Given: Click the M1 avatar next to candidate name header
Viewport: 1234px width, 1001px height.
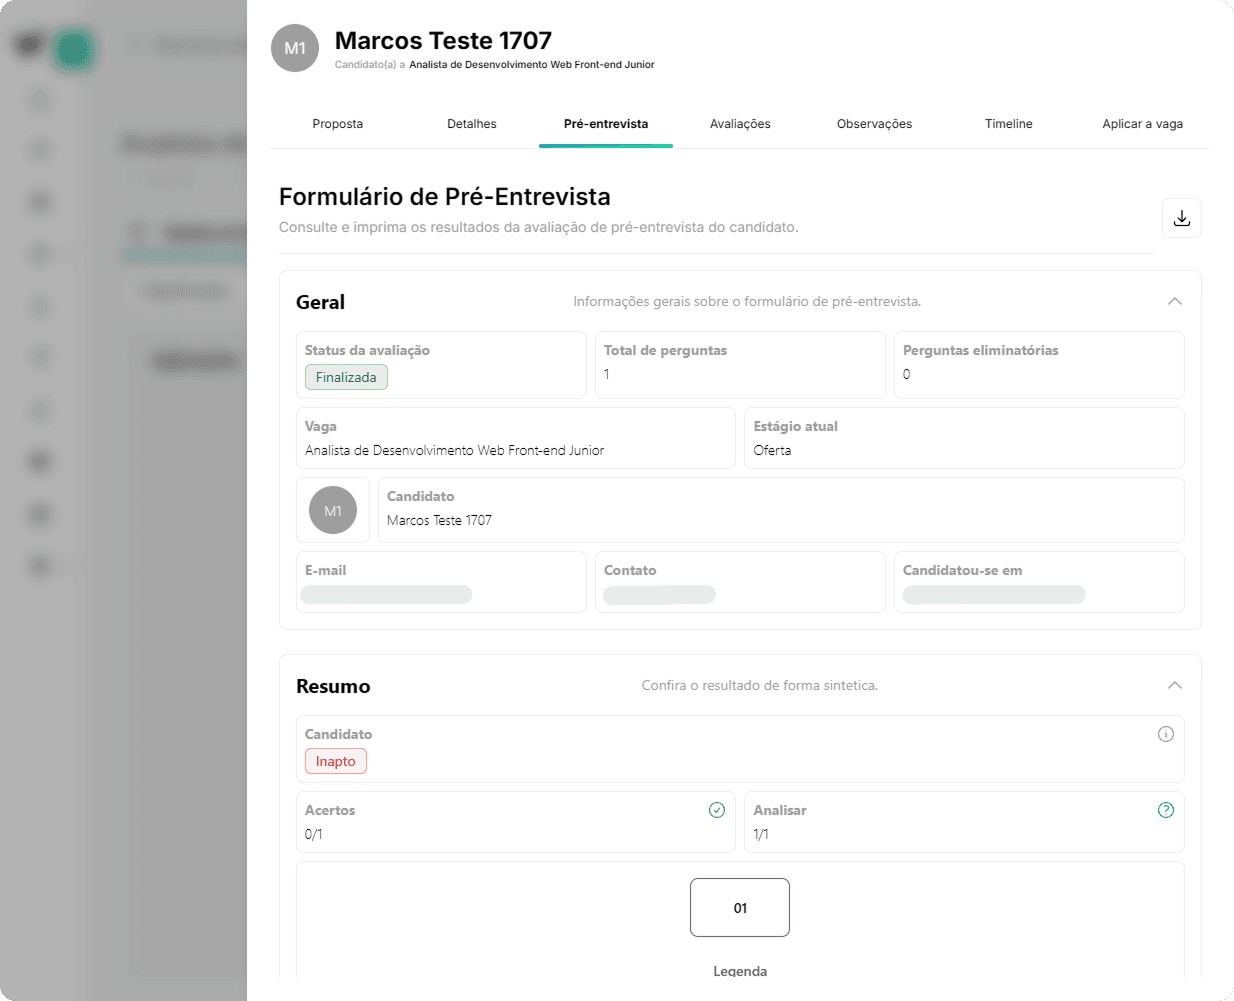Looking at the screenshot, I should pos(295,48).
